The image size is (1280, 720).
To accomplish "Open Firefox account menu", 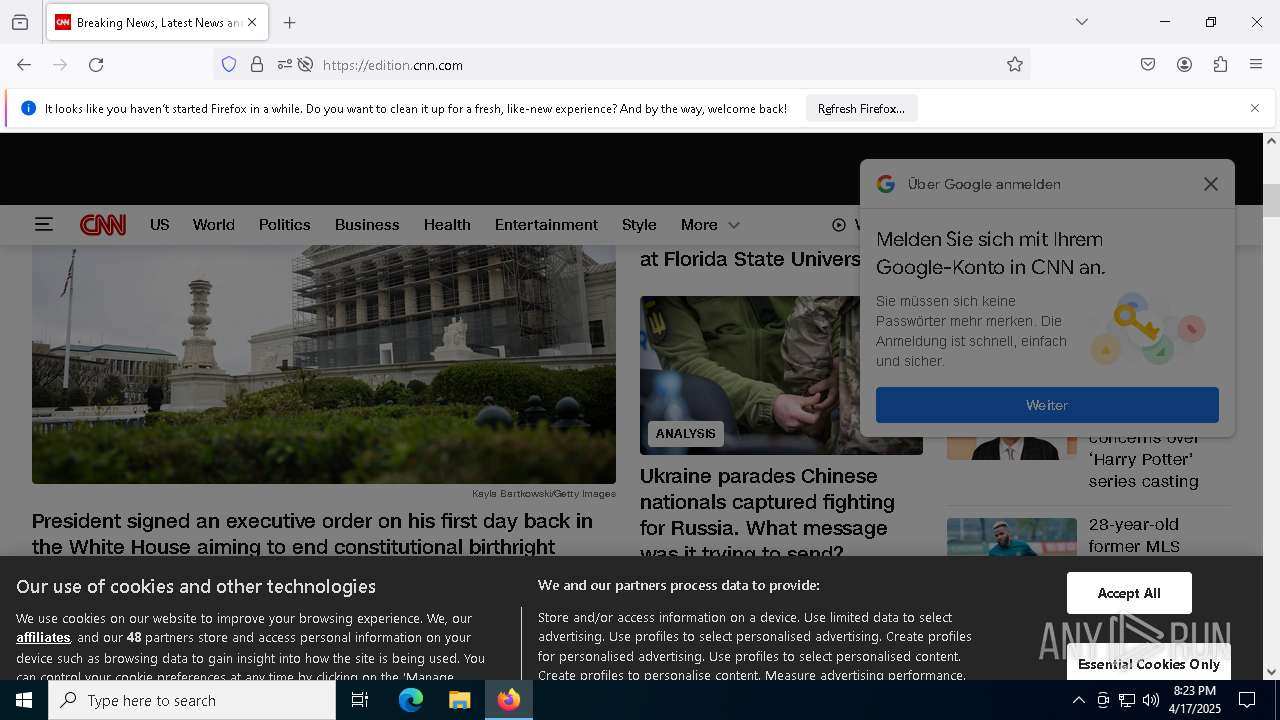I will tap(1184, 65).
